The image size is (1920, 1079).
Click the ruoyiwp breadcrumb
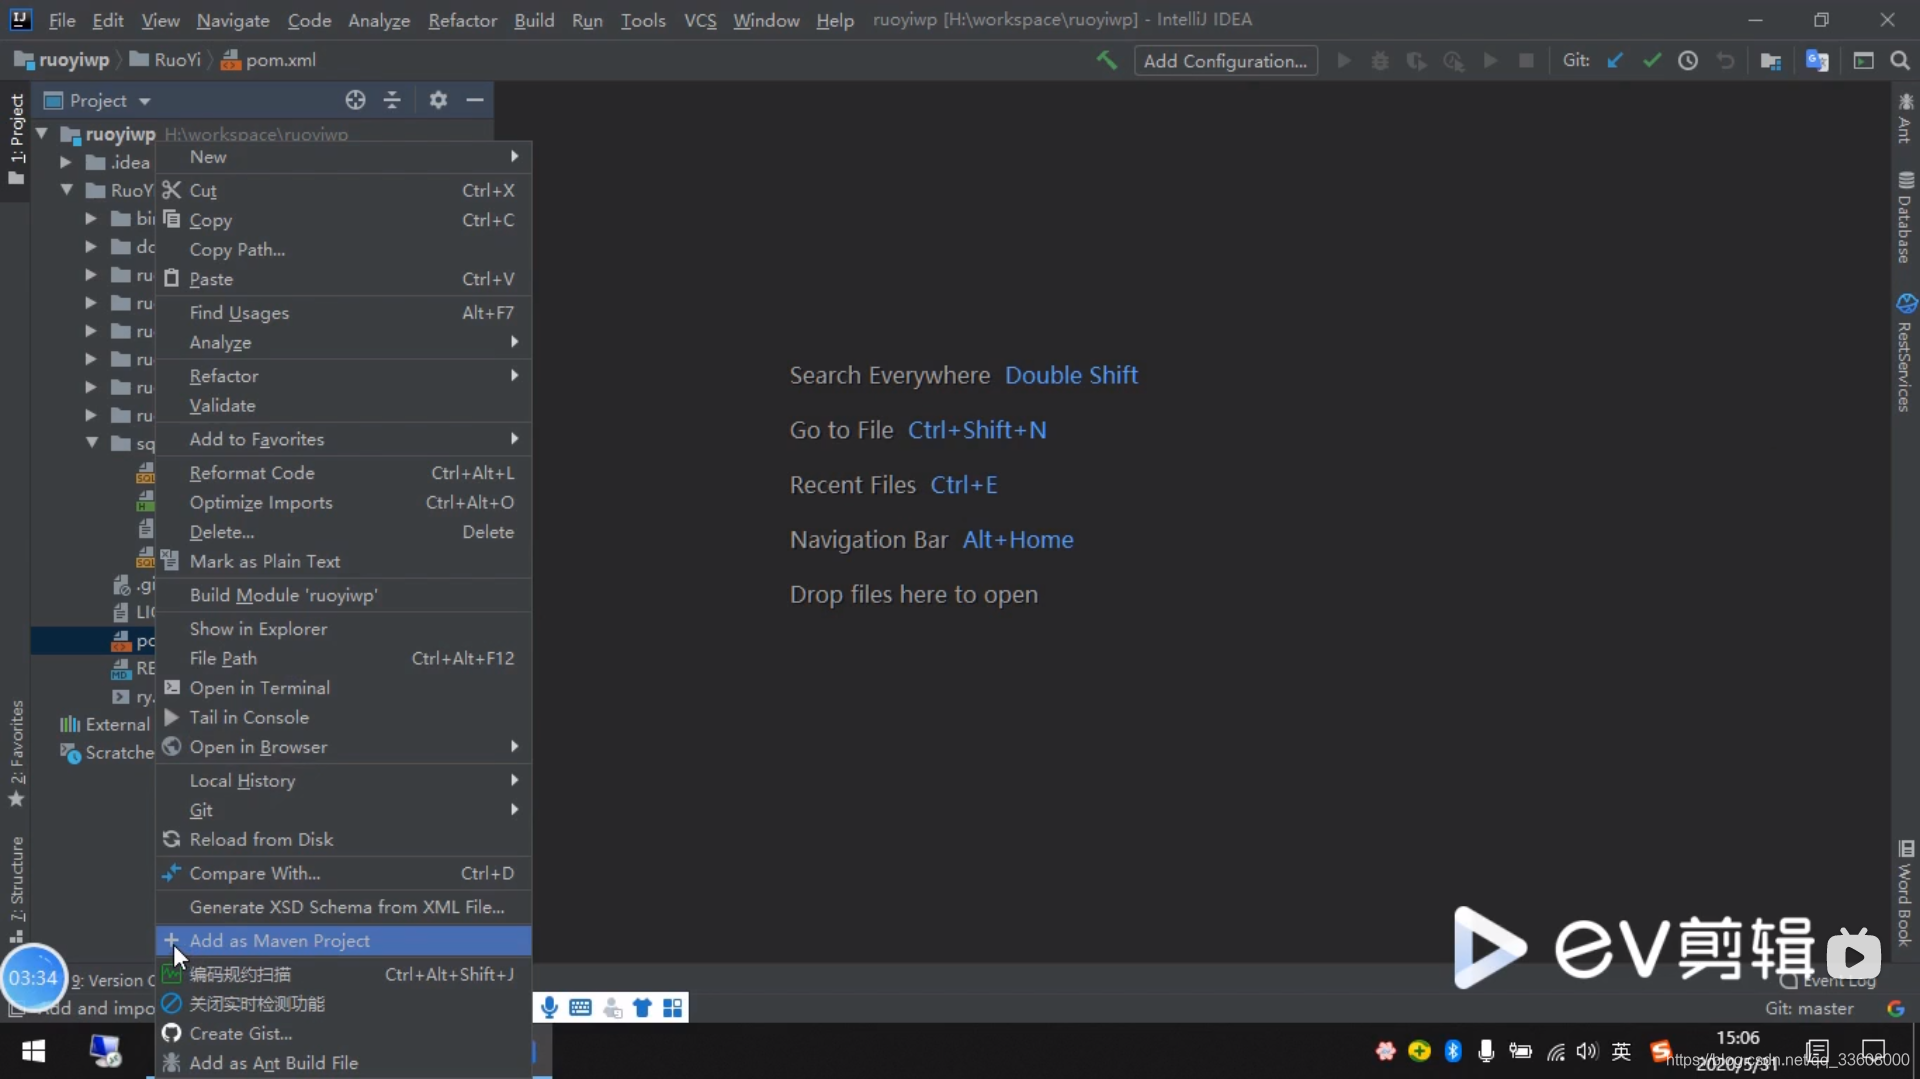click(x=62, y=60)
